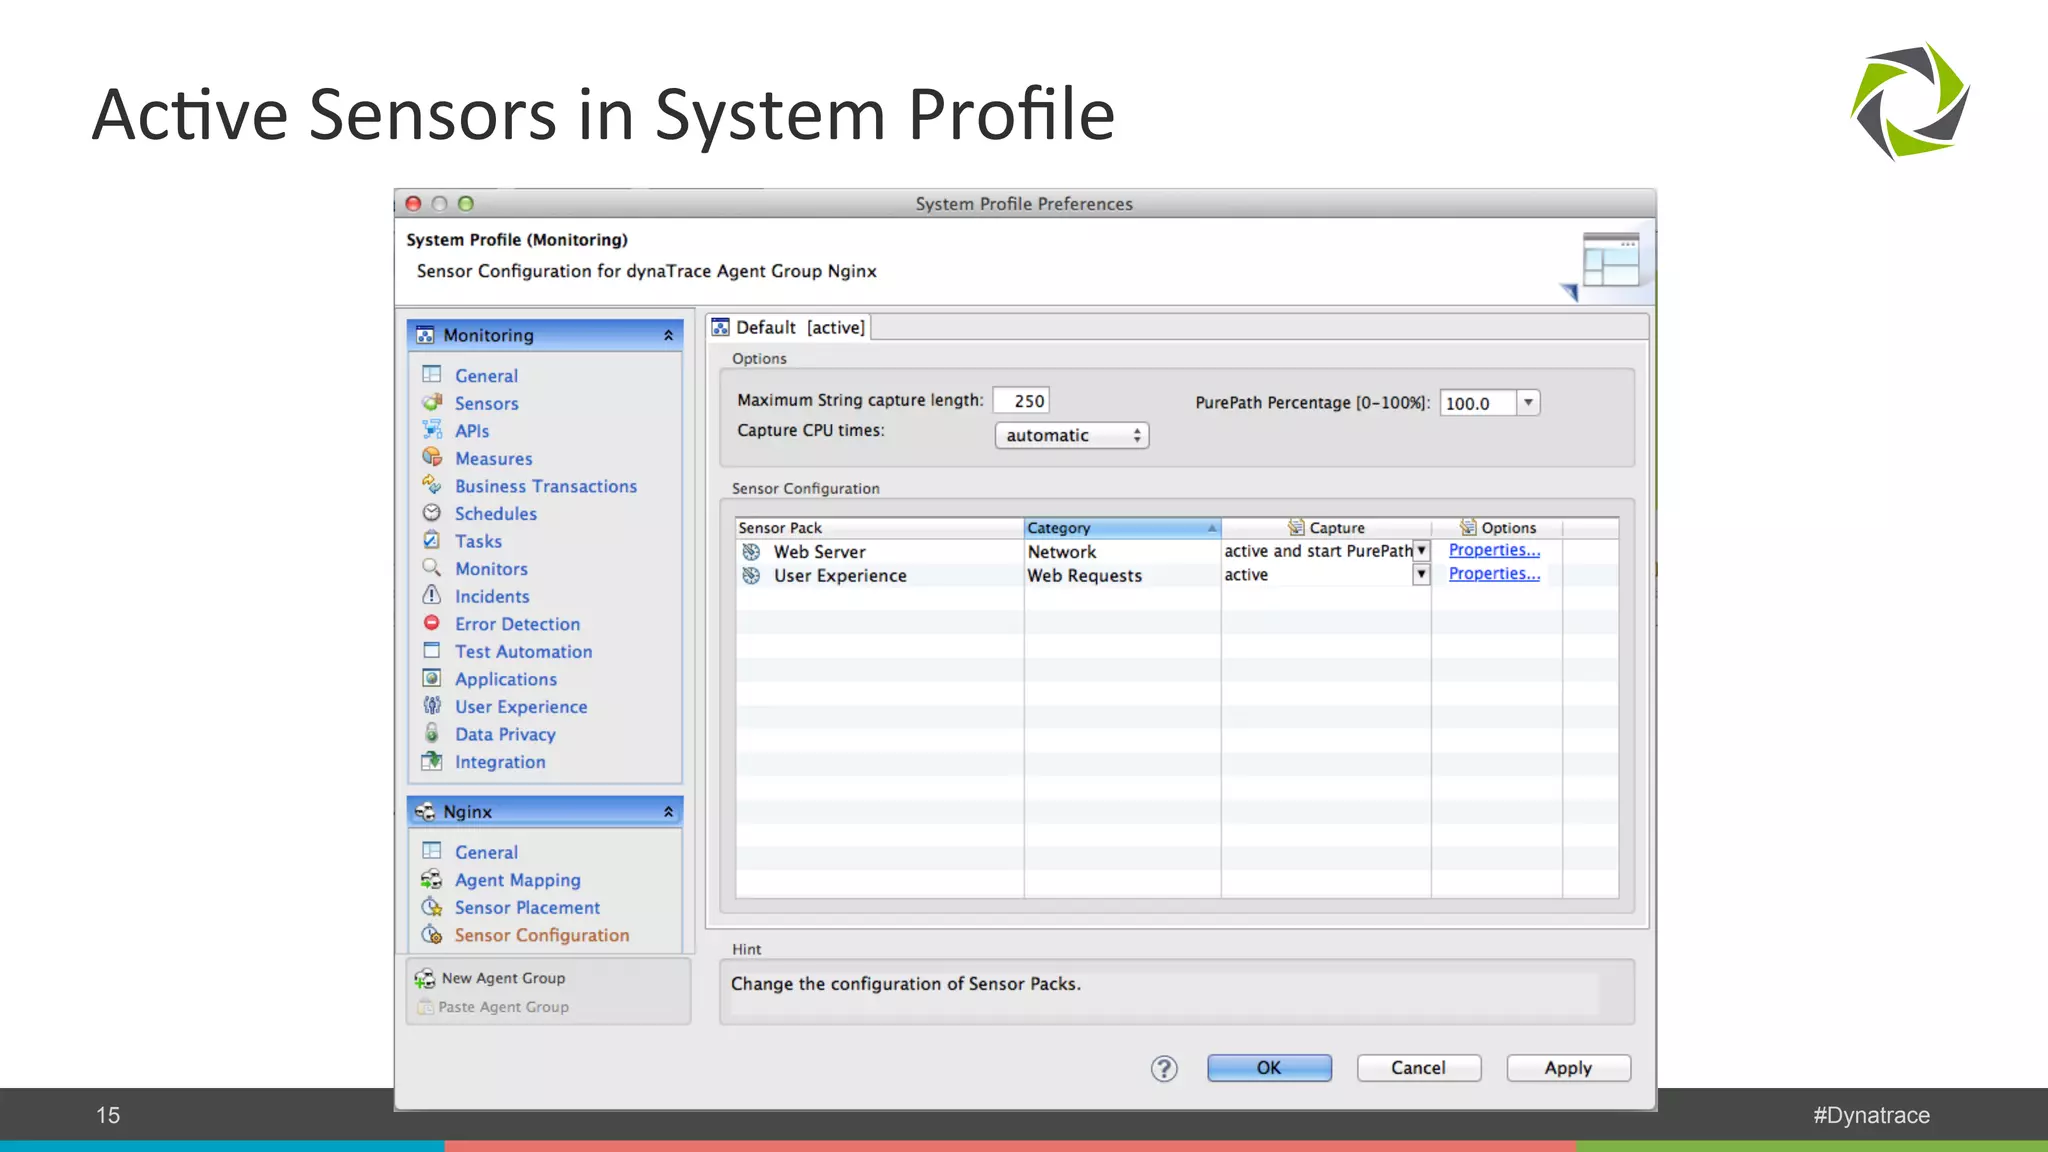The image size is (2048, 1152).
Task: Click the red Error Detection icon
Action: tap(432, 623)
